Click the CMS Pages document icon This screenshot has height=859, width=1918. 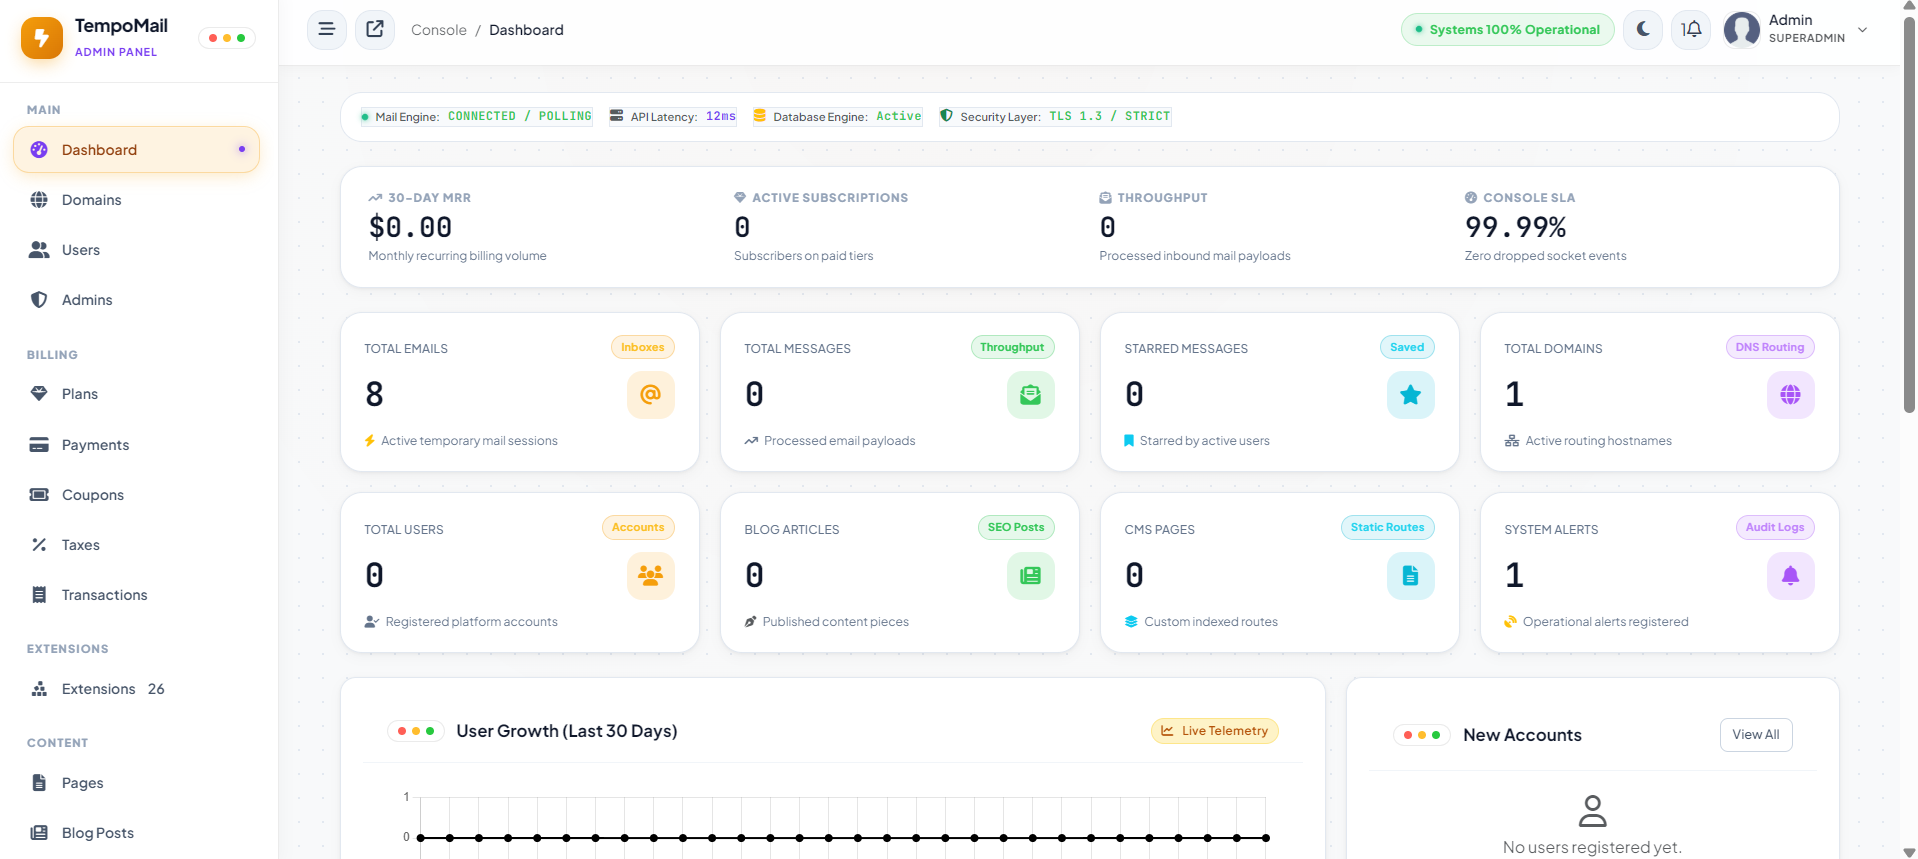tap(1411, 576)
